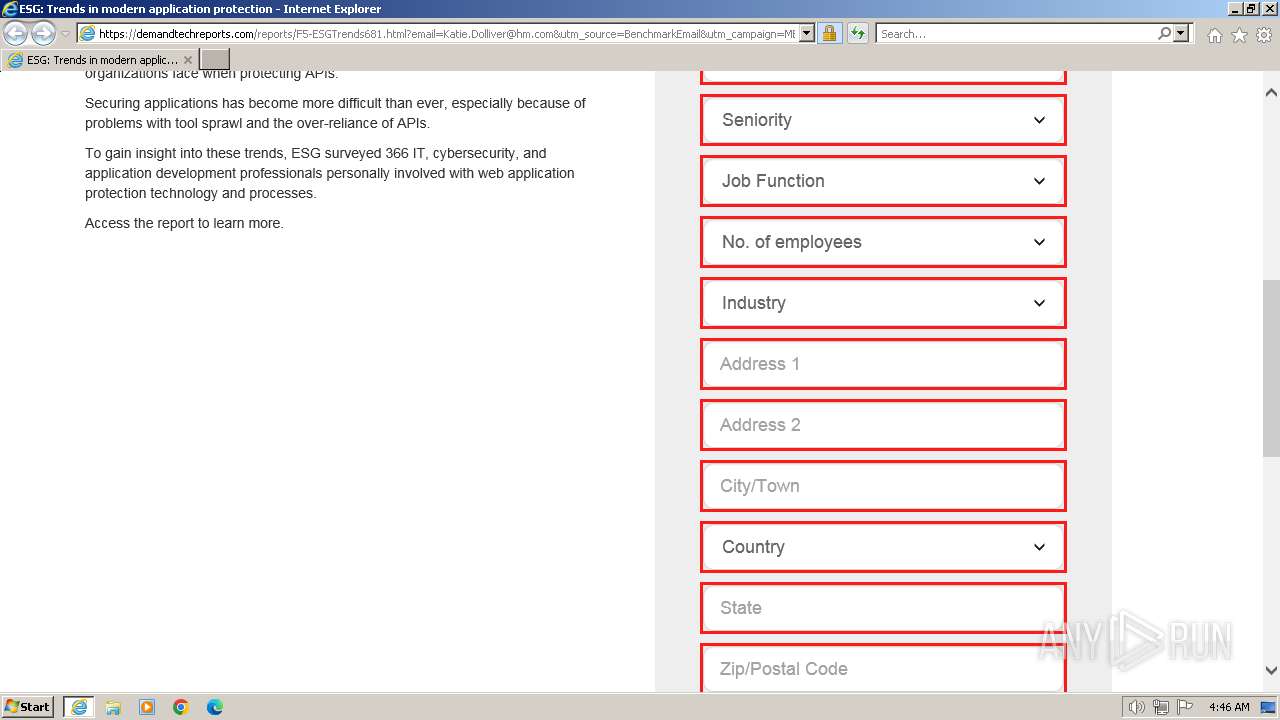Screen dimensions: 1280x720
Task: Click the security lock icon in address bar
Action: 829,34
